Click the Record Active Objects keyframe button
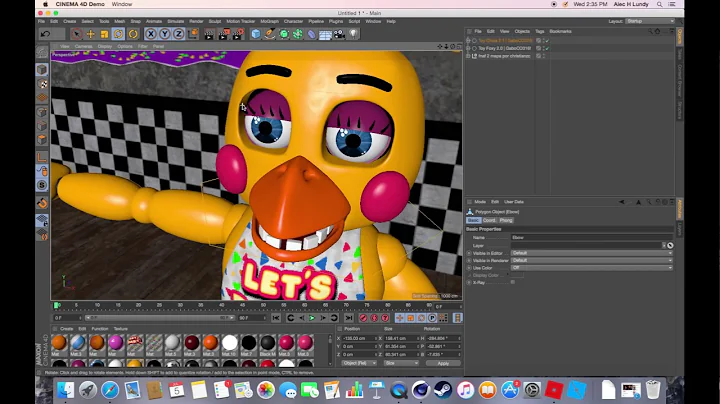This screenshot has height=404, width=720. pyautogui.click(x=363, y=318)
